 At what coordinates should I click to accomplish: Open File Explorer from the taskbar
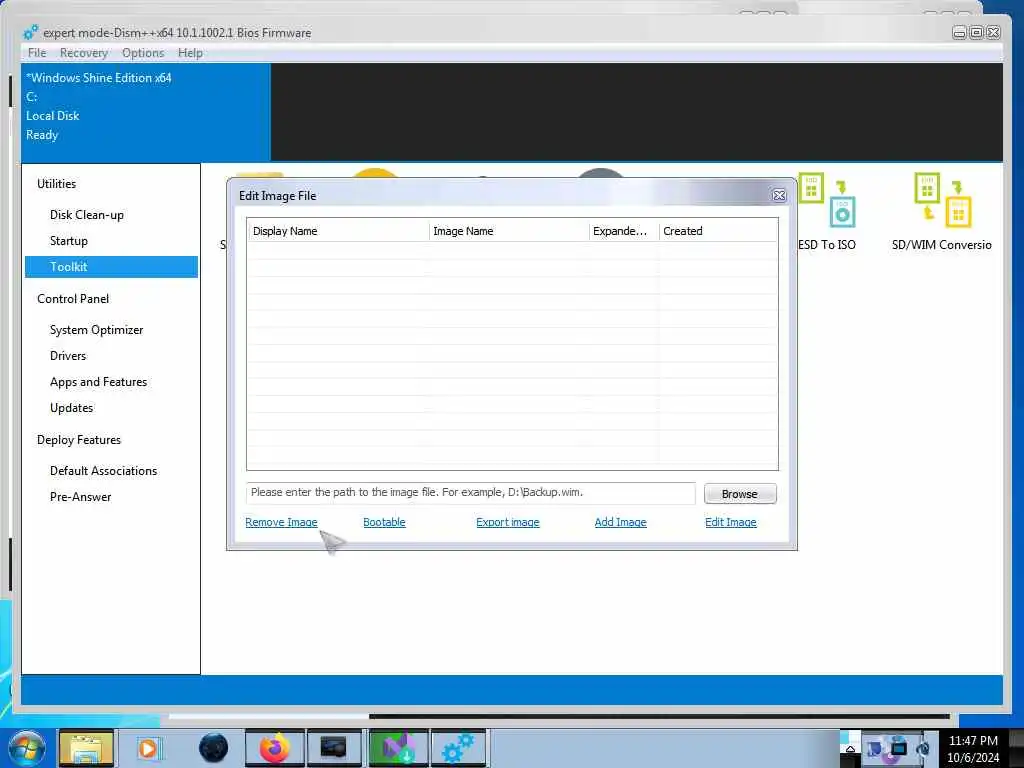[87, 748]
